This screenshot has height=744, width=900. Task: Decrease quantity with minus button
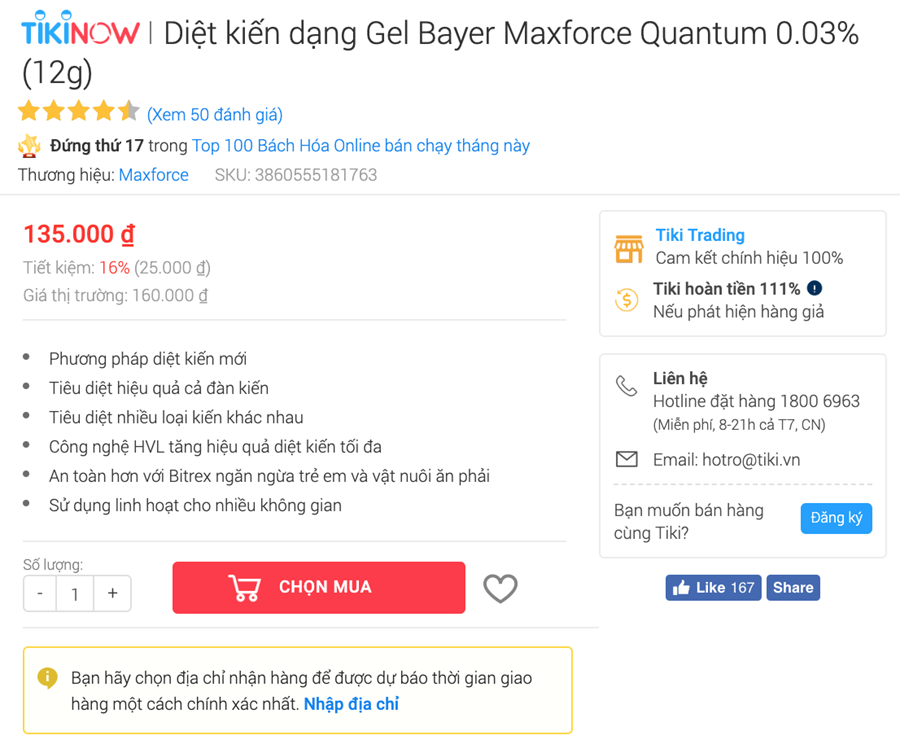[40, 593]
